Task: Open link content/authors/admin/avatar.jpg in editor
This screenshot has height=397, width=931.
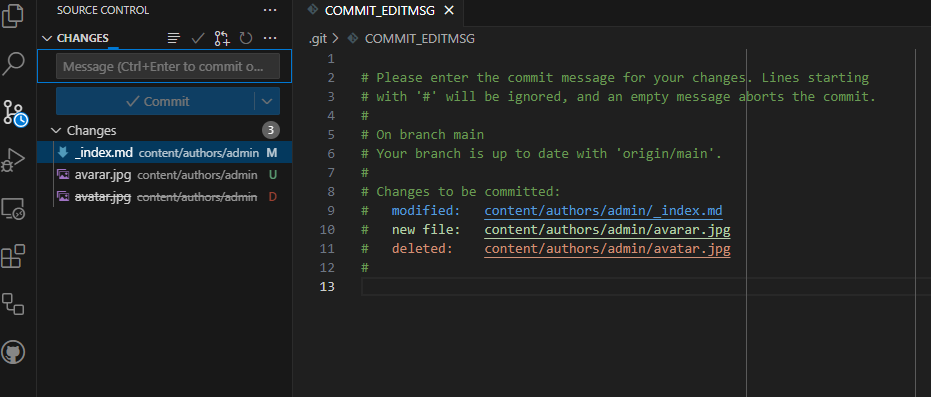Action: click(x=607, y=249)
